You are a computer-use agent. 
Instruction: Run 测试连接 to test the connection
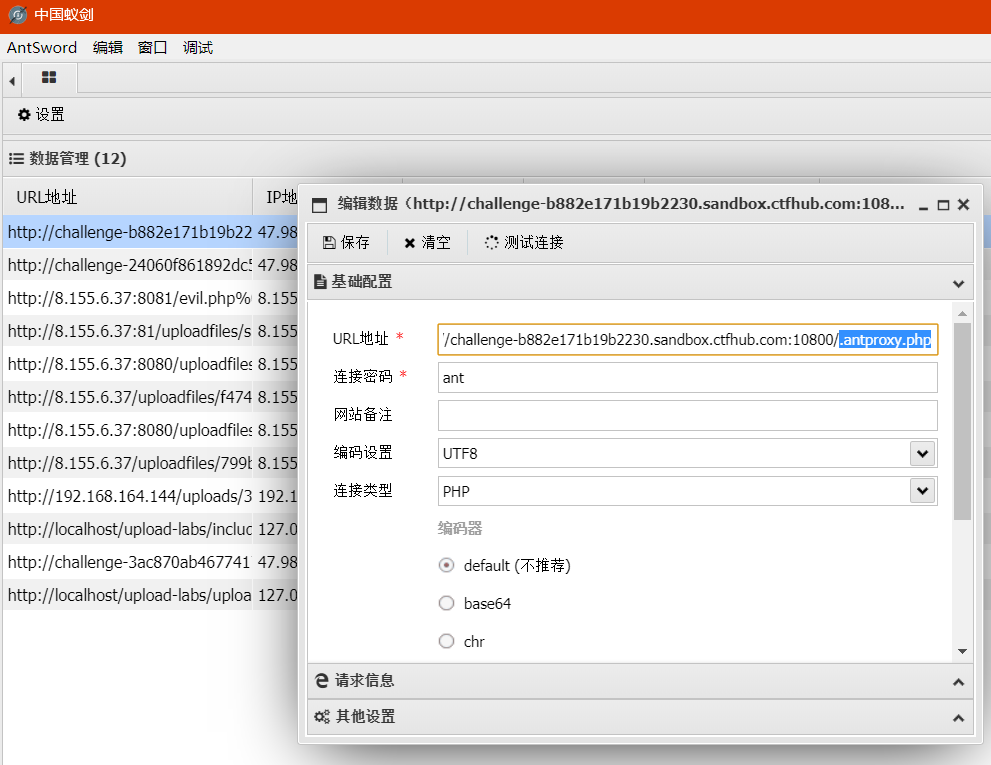[x=490, y=241]
